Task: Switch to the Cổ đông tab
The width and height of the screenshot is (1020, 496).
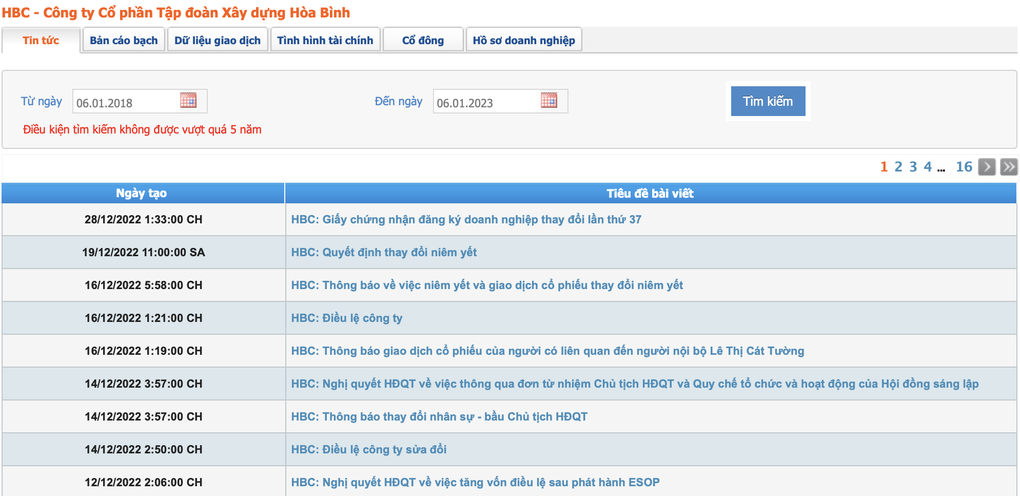Action: point(423,40)
